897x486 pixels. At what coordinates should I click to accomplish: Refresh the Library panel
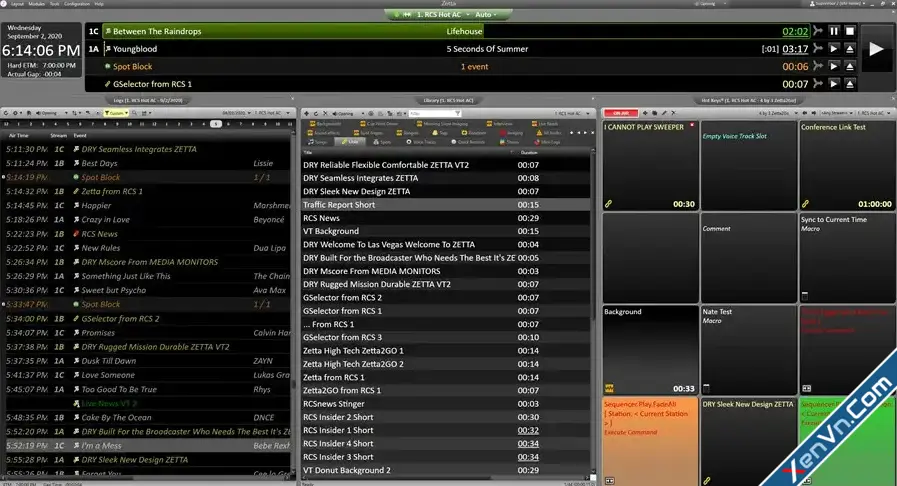click(x=316, y=114)
